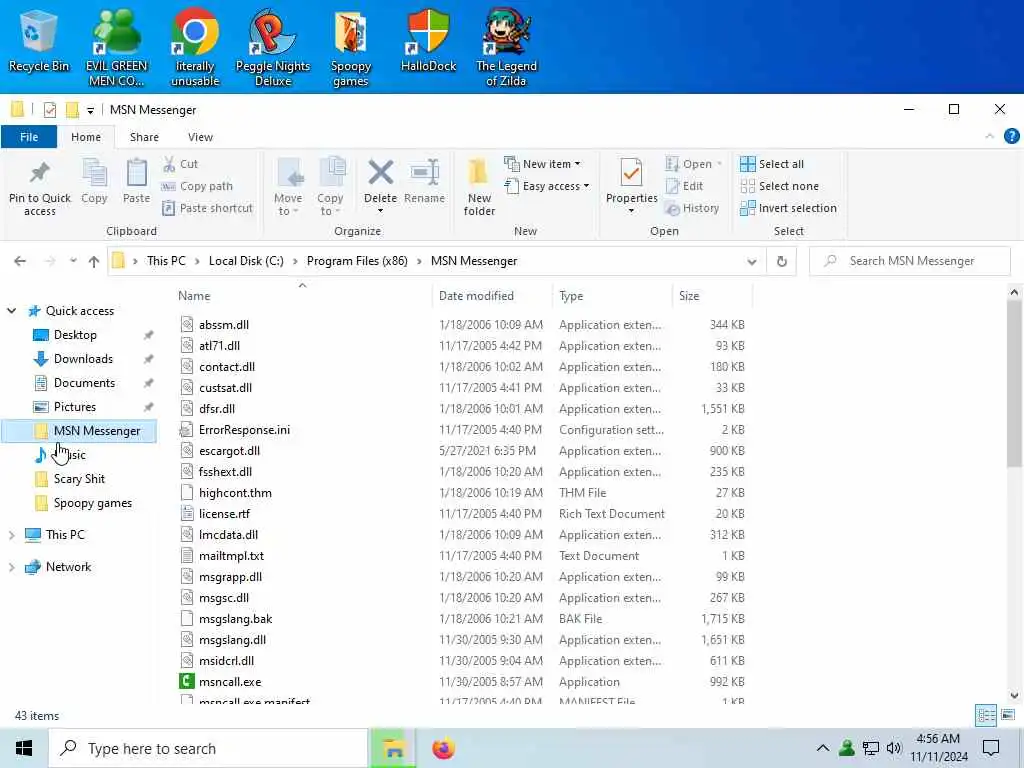
Task: Click the red Delete X icon
Action: point(380,173)
